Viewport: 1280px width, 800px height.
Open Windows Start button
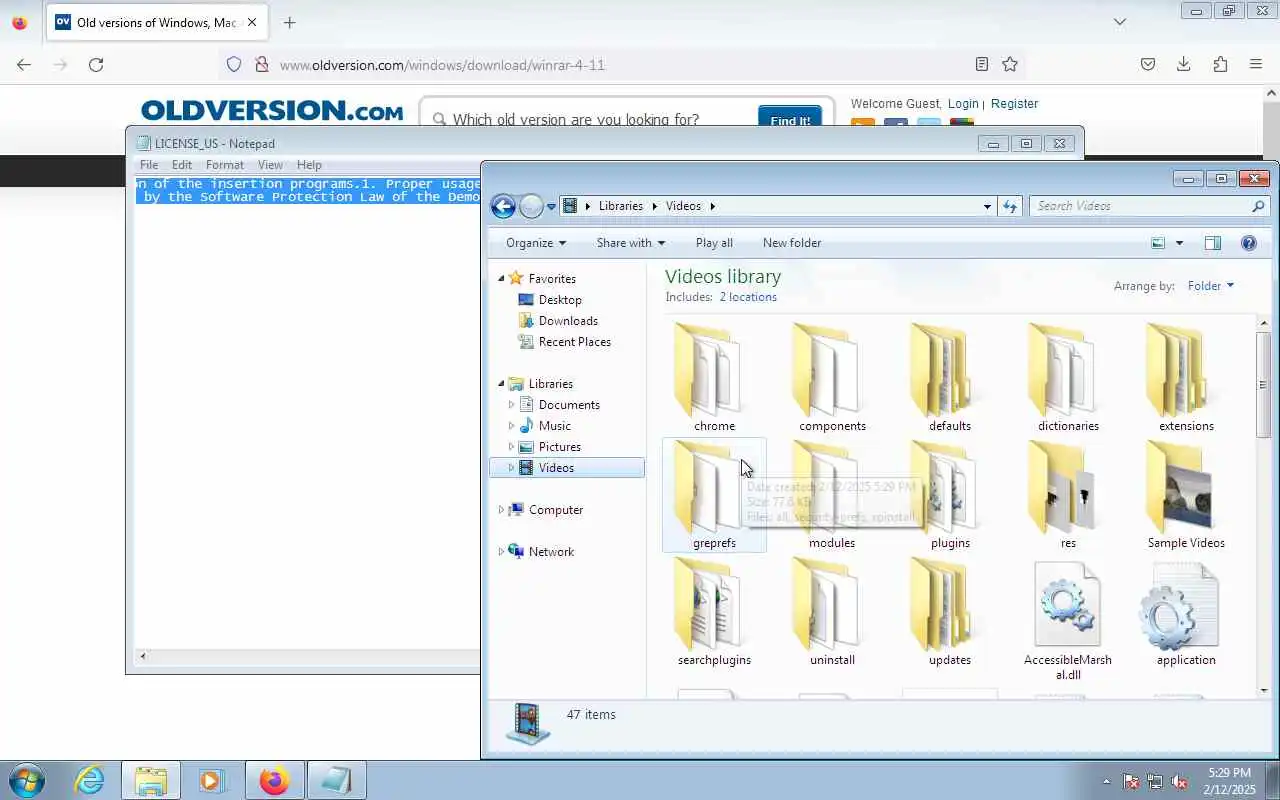click(26, 780)
